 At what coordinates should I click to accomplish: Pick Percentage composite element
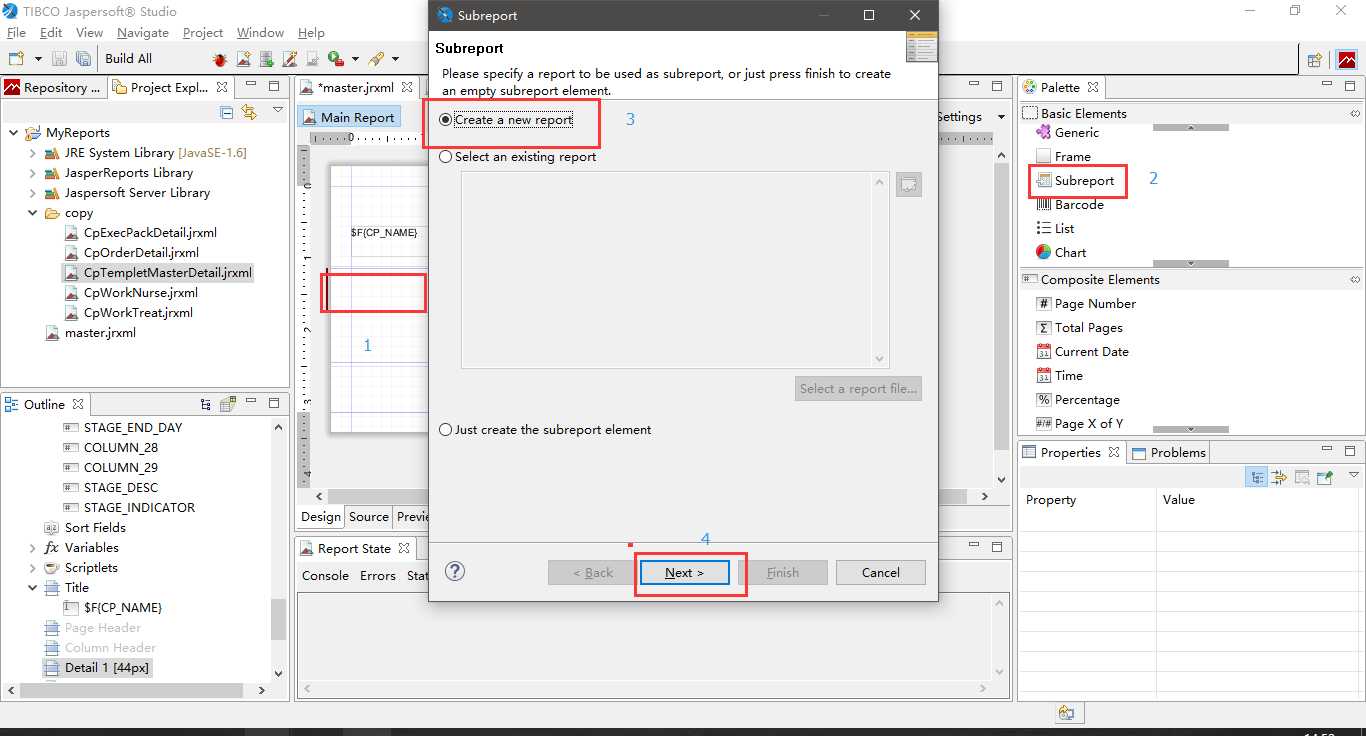1077,399
